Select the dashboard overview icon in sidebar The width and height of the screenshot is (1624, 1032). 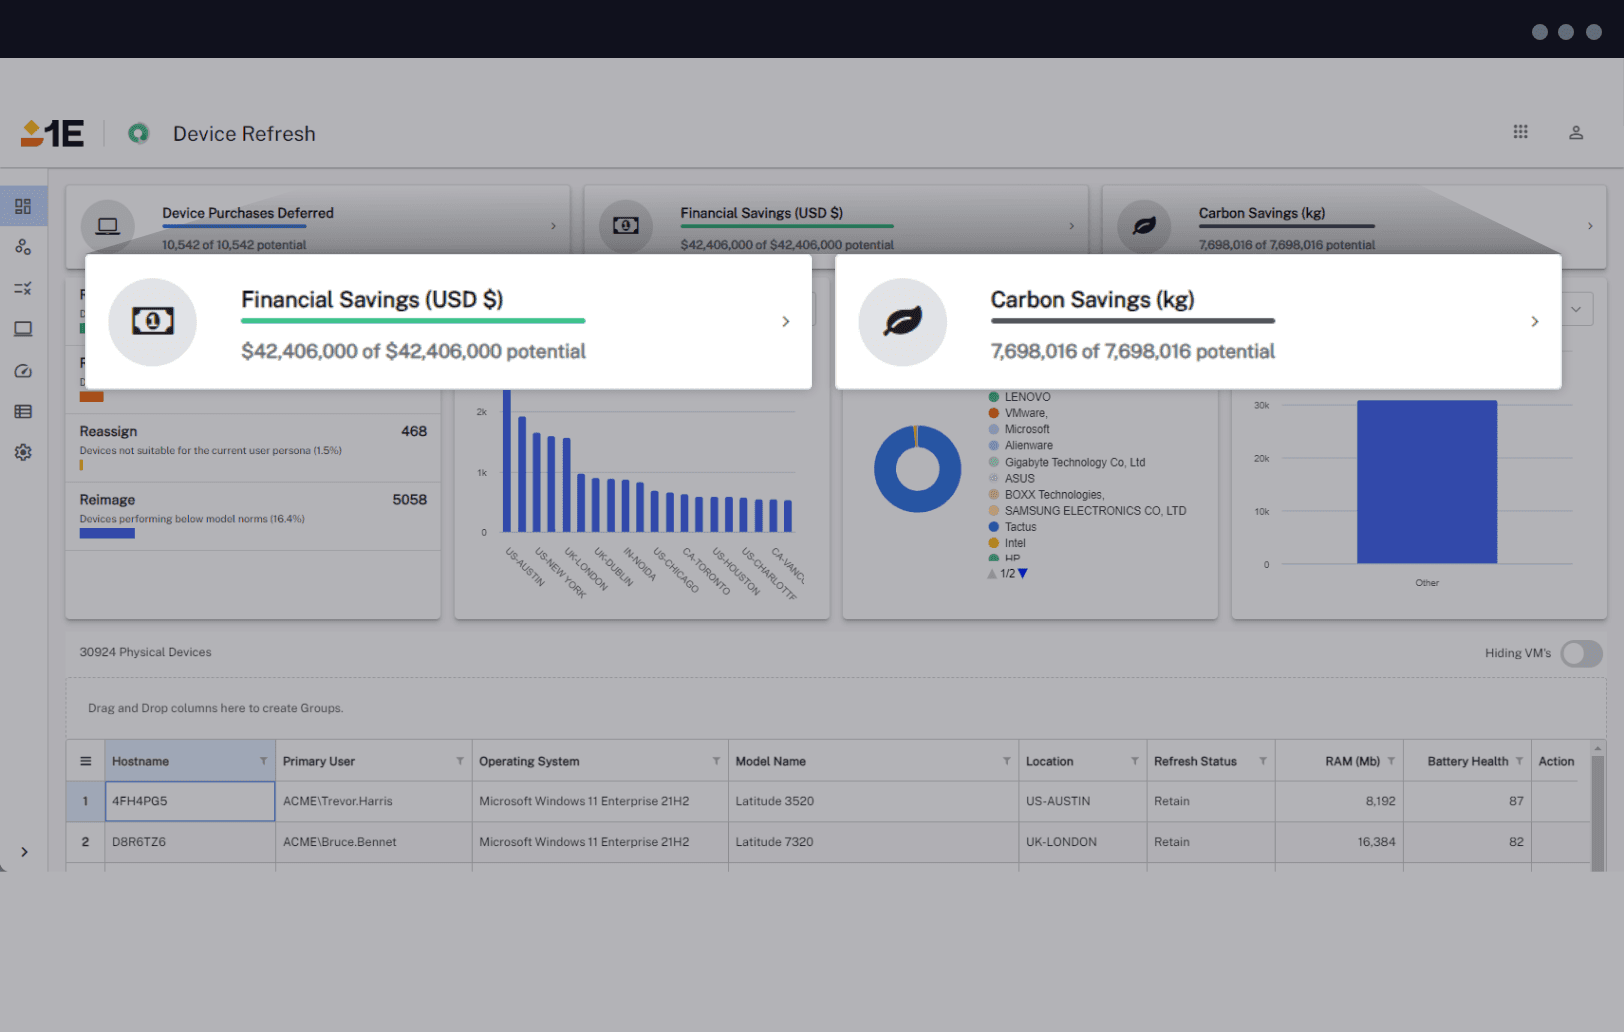point(23,206)
